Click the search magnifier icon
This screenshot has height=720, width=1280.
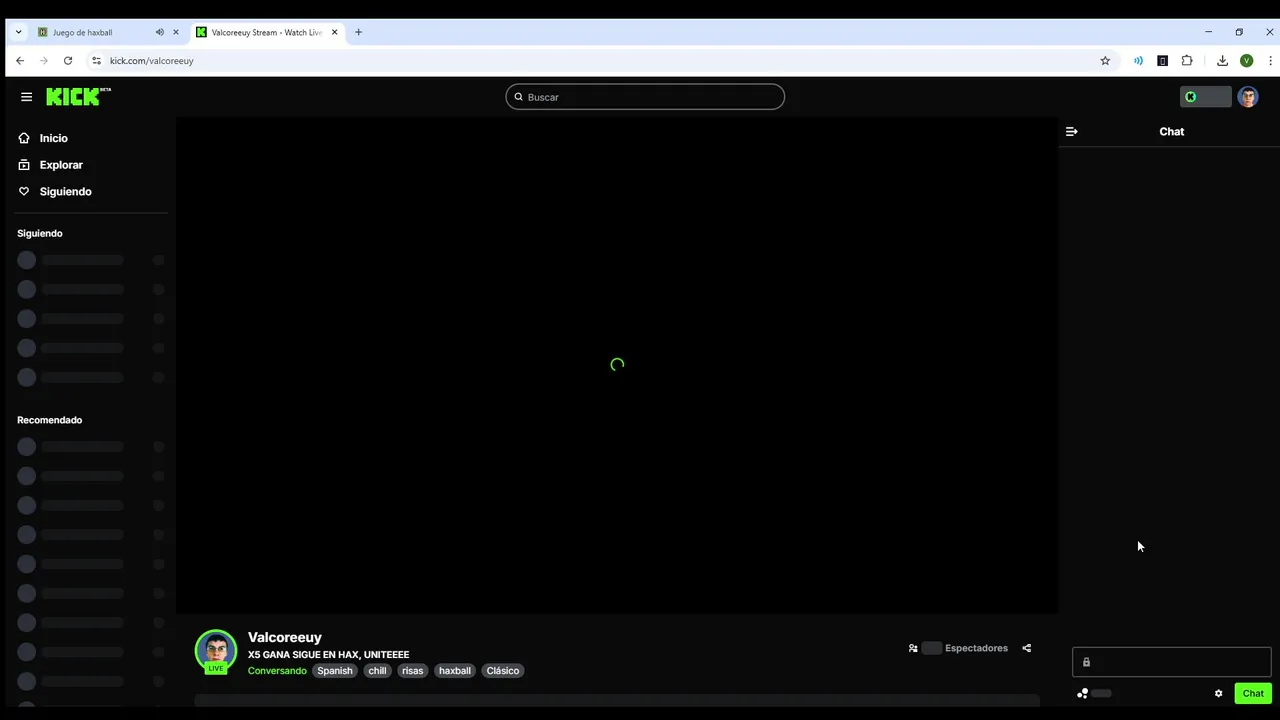[518, 97]
